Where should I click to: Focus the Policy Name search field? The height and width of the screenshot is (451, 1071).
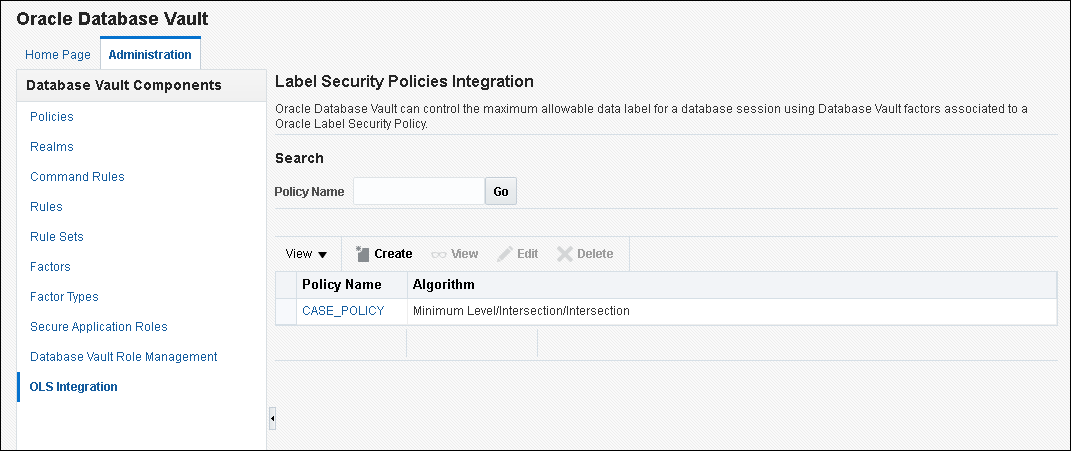418,191
